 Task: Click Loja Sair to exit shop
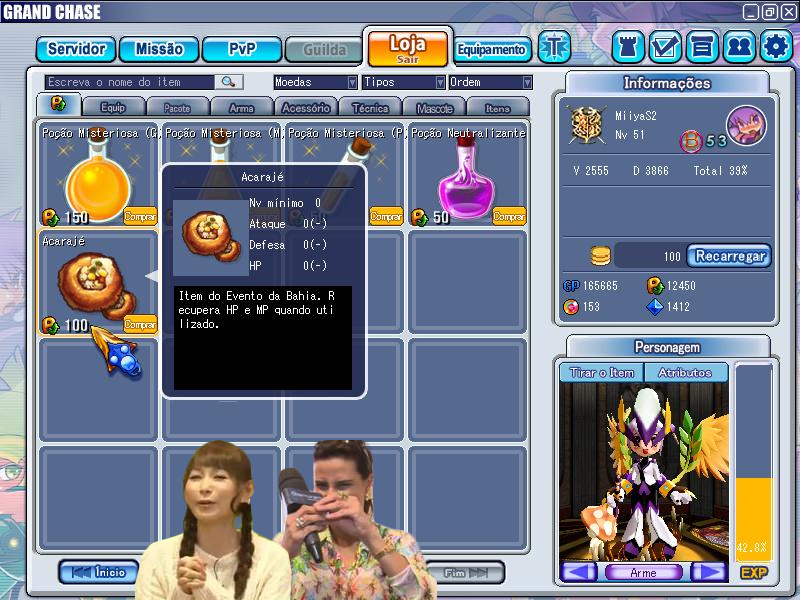coord(408,48)
